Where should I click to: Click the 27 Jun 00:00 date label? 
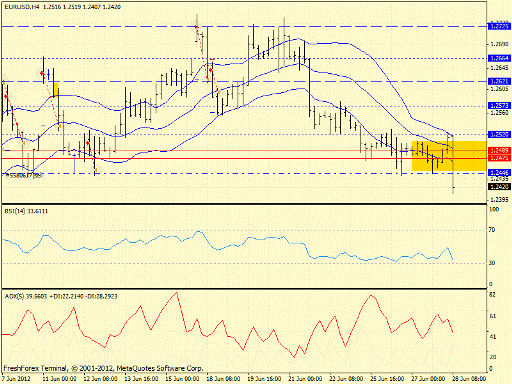point(428,379)
